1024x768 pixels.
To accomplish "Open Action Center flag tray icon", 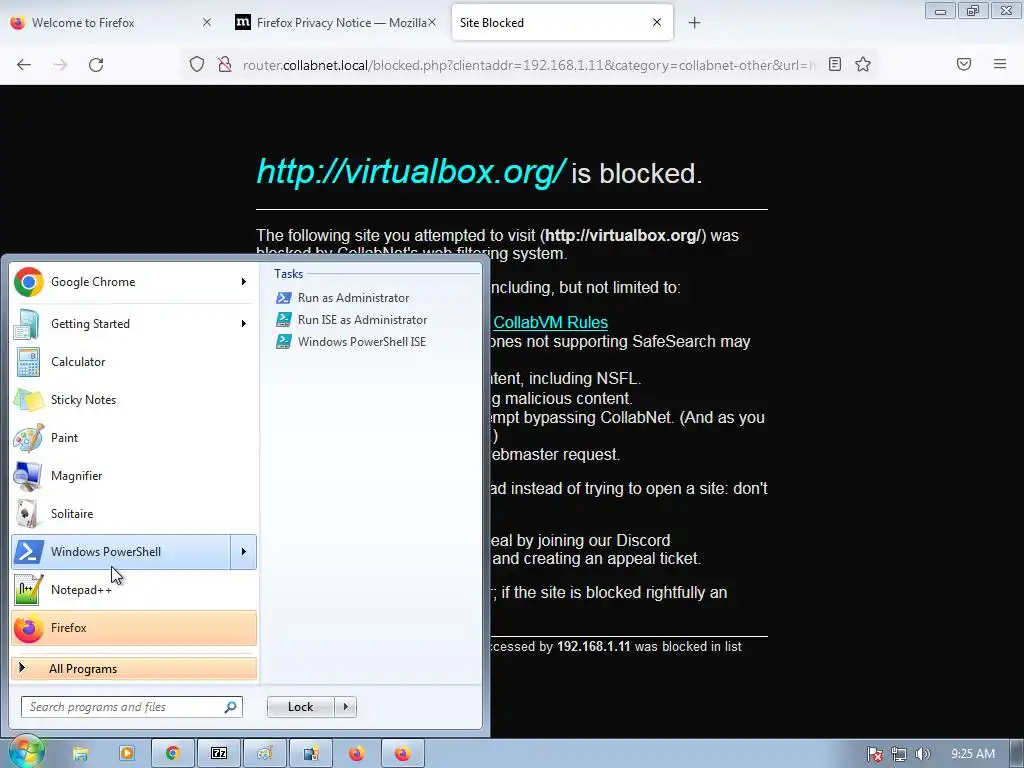I will tap(874, 754).
